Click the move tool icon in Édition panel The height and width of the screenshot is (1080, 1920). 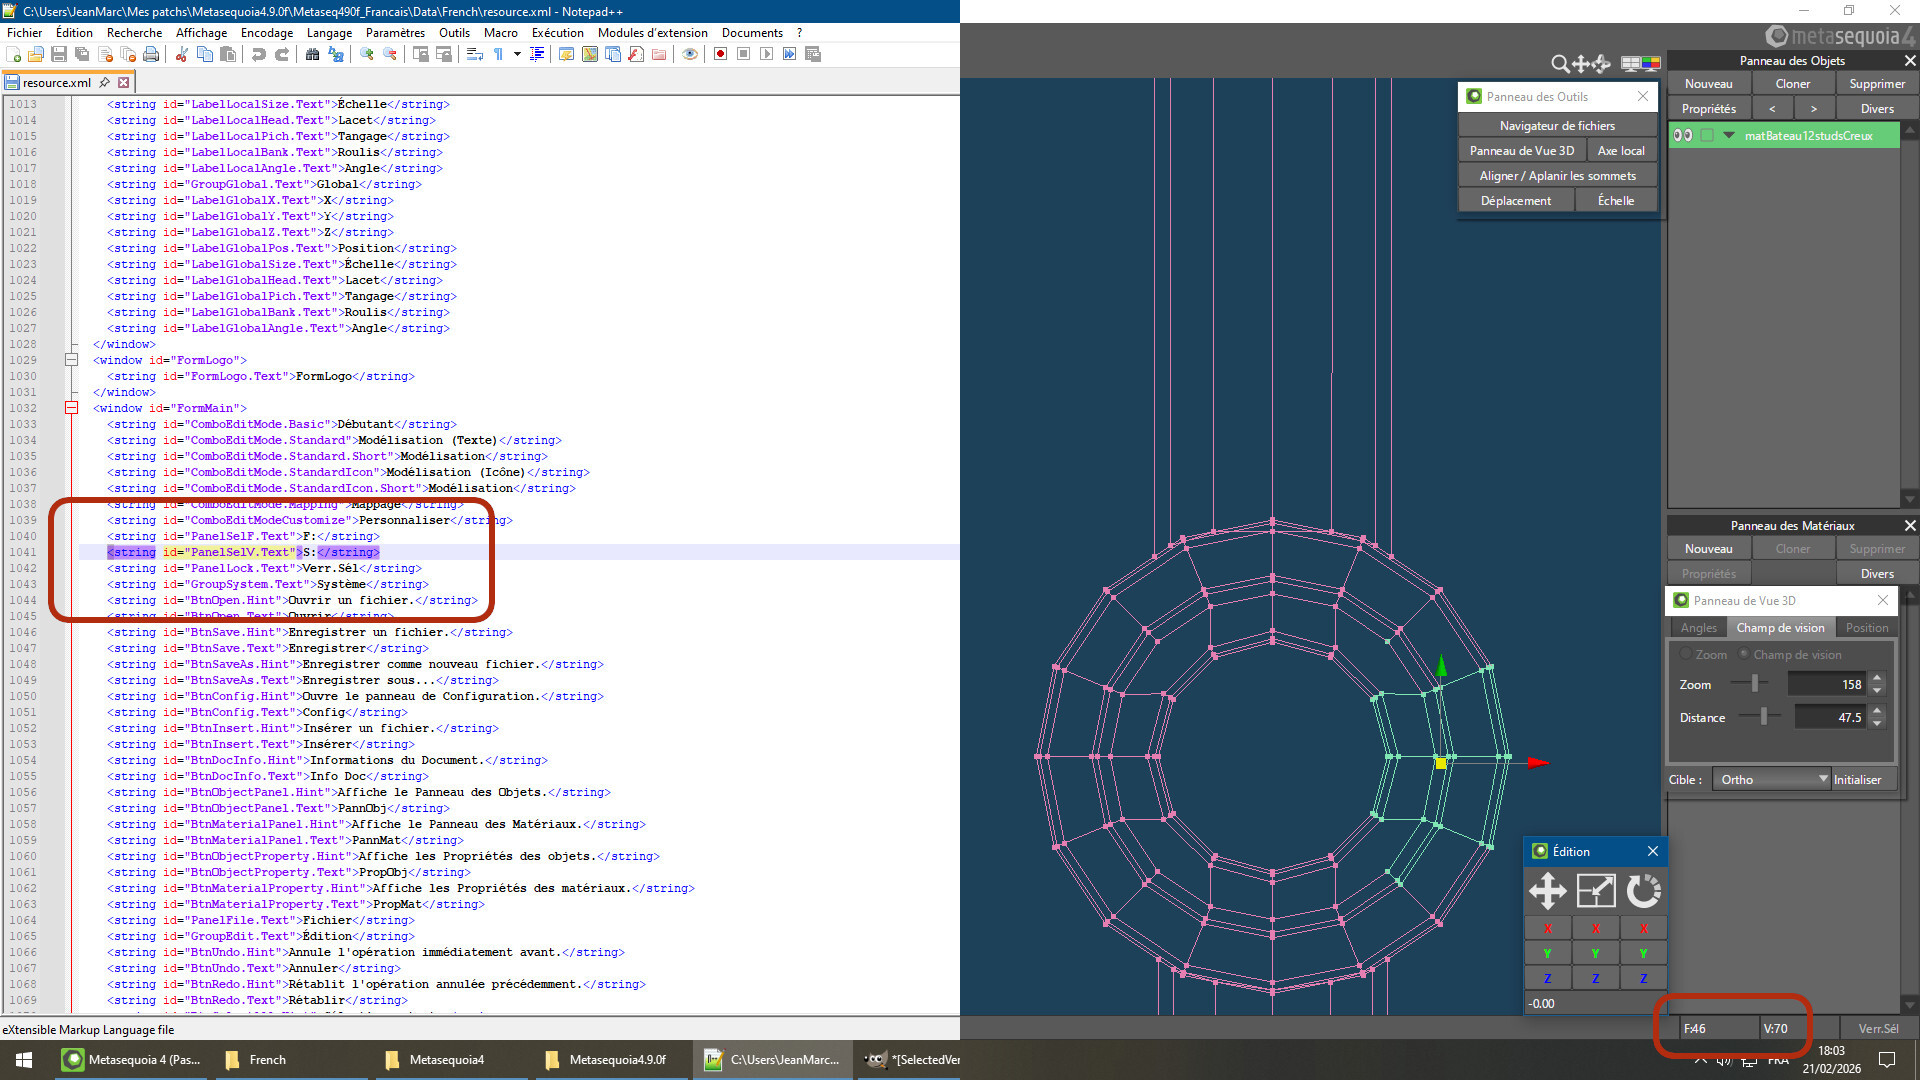point(1547,890)
